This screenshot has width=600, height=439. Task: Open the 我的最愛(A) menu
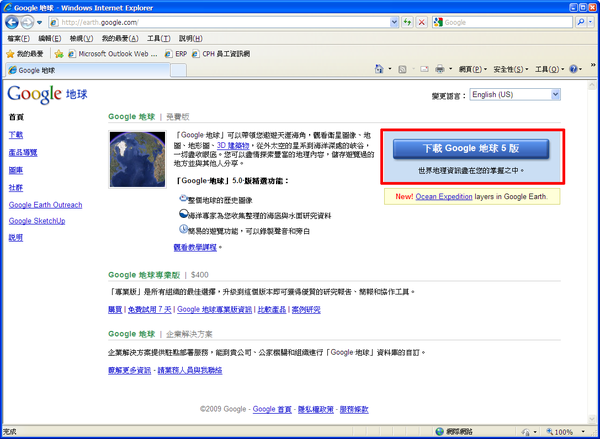(x=120, y=38)
